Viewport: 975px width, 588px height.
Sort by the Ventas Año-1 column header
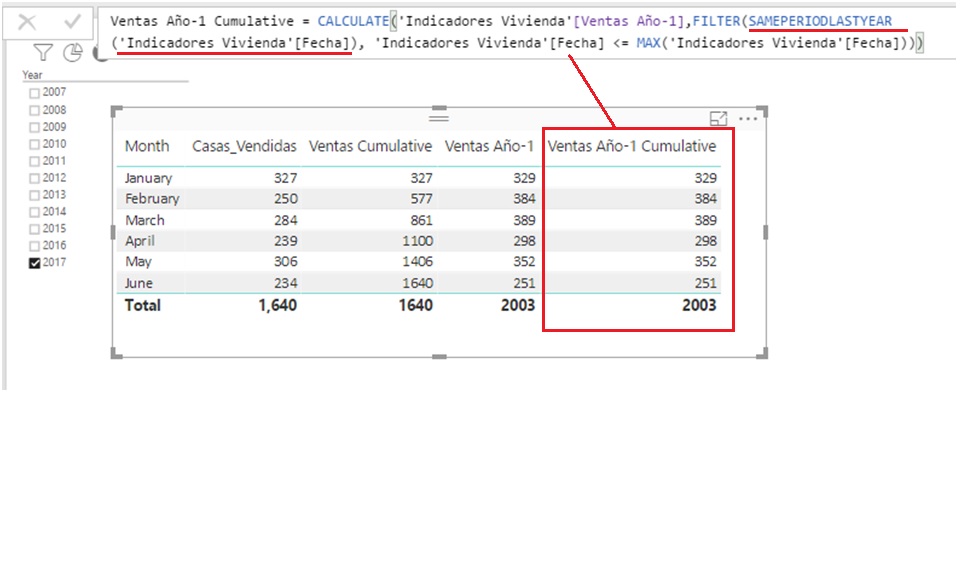point(489,146)
